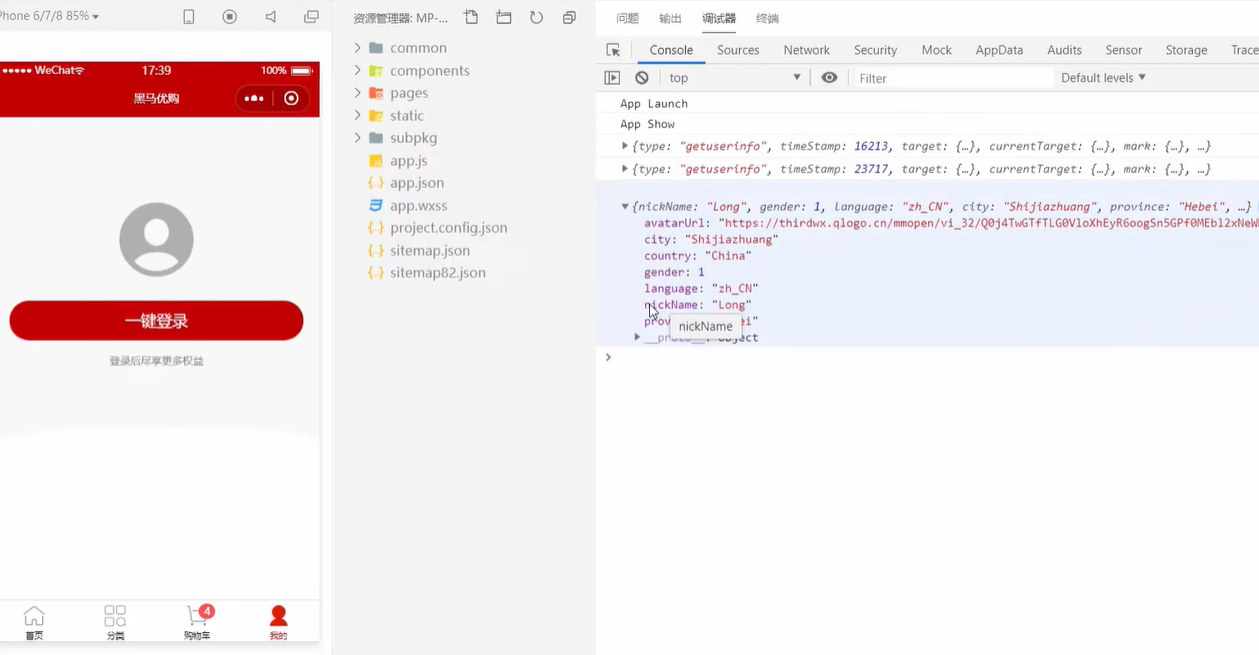Create a new file in explorer toolbar

tap(471, 17)
